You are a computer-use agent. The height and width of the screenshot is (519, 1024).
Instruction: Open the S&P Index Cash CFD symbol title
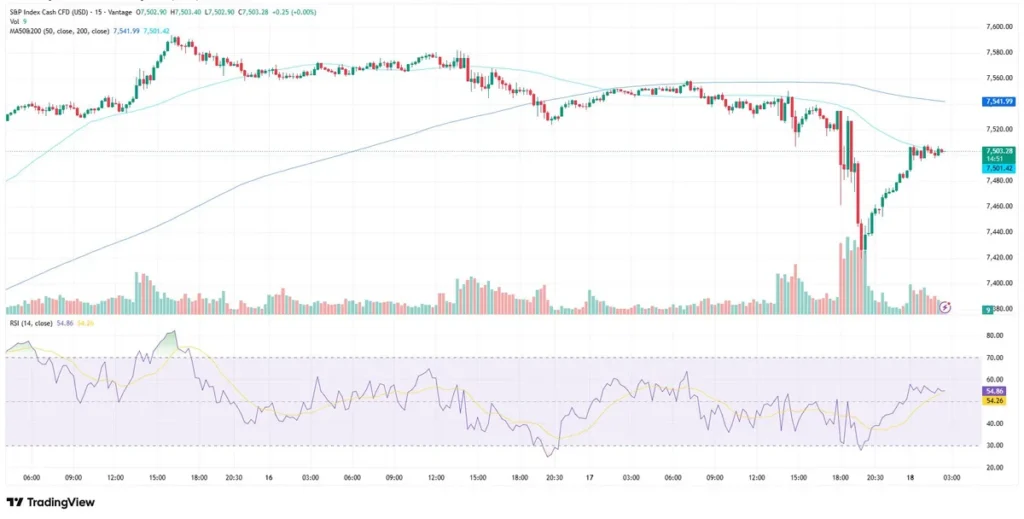click(71, 12)
